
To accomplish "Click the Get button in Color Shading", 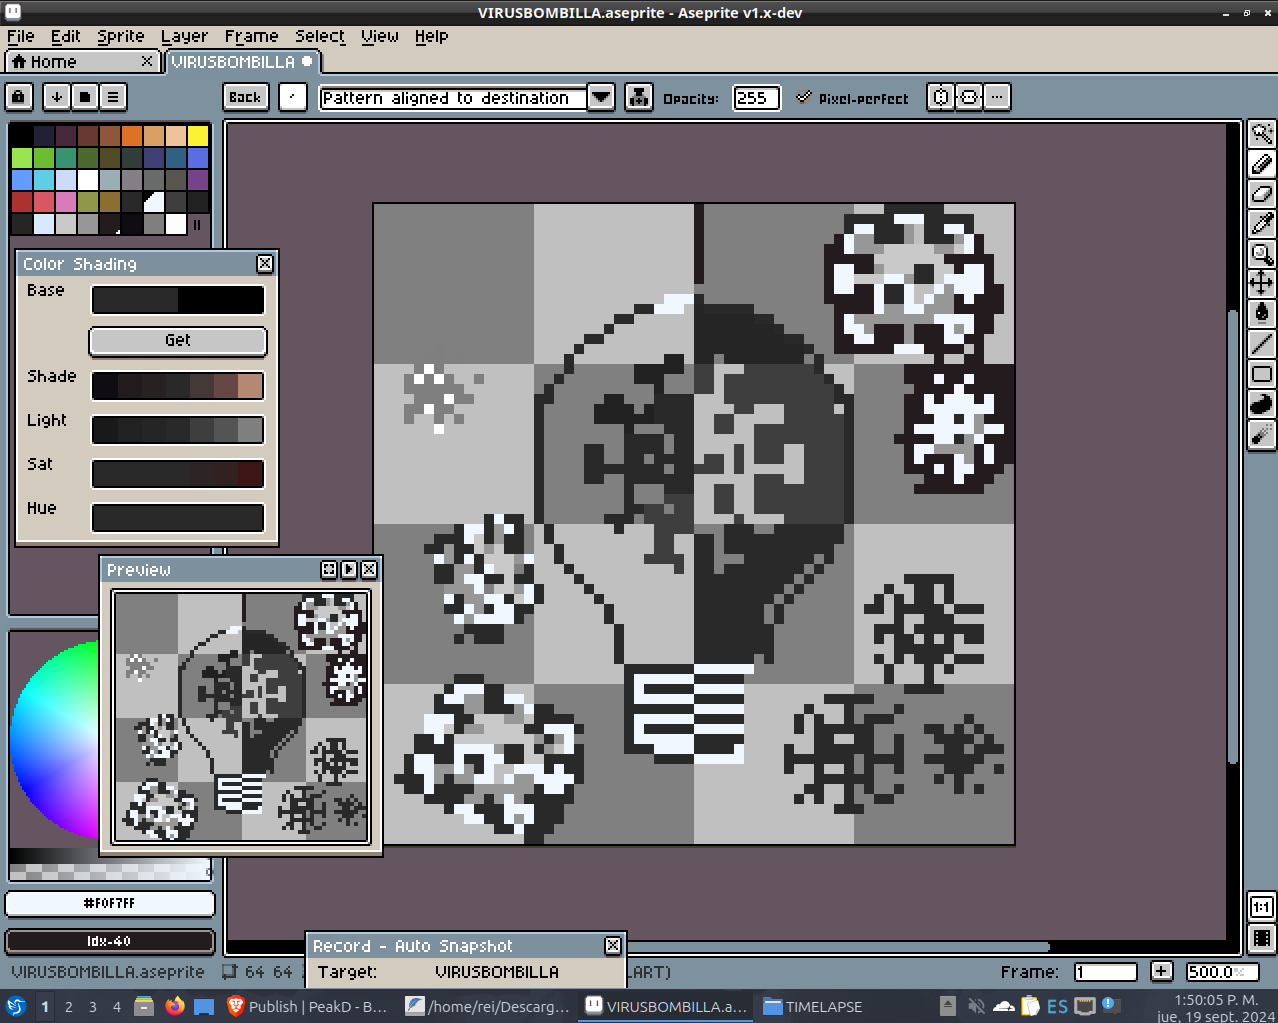I will [x=178, y=341].
